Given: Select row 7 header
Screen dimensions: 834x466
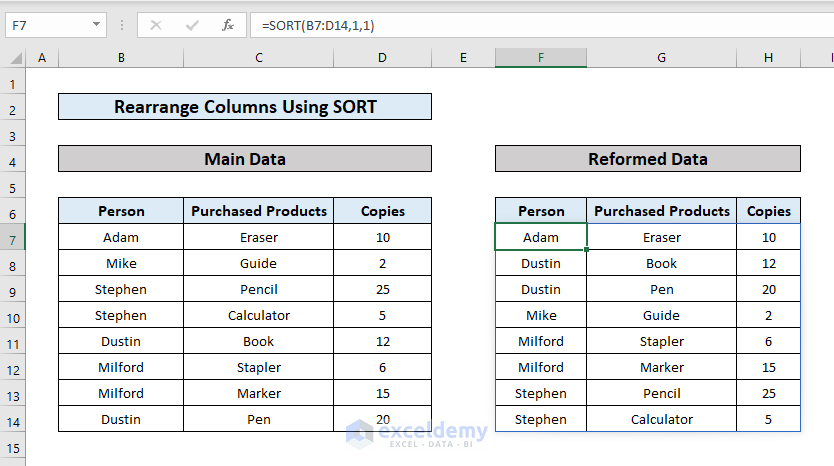Looking at the screenshot, I should point(13,238).
